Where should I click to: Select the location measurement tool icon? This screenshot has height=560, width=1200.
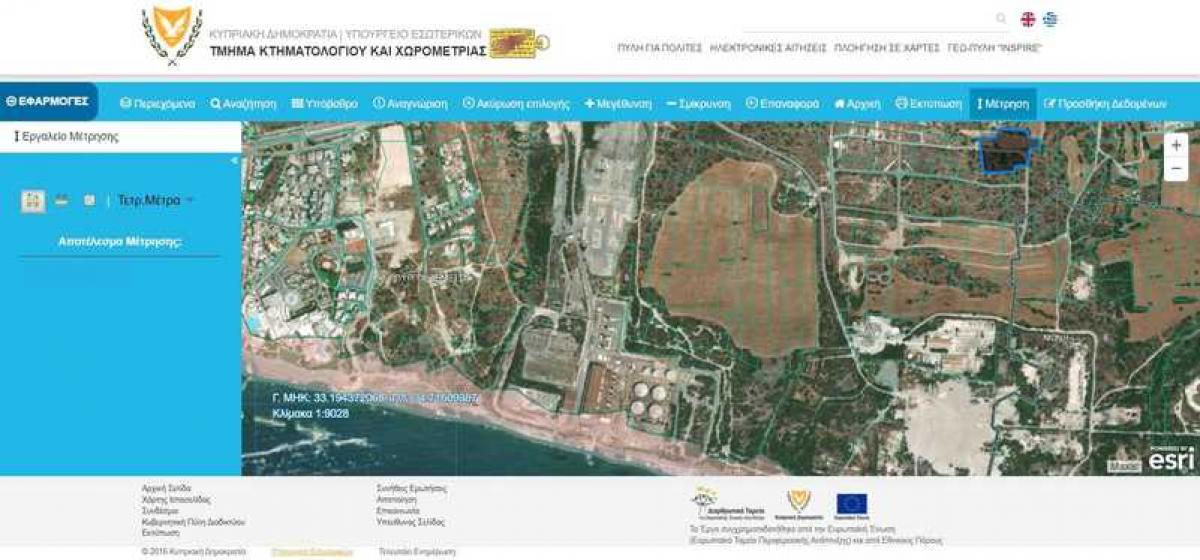(x=89, y=200)
